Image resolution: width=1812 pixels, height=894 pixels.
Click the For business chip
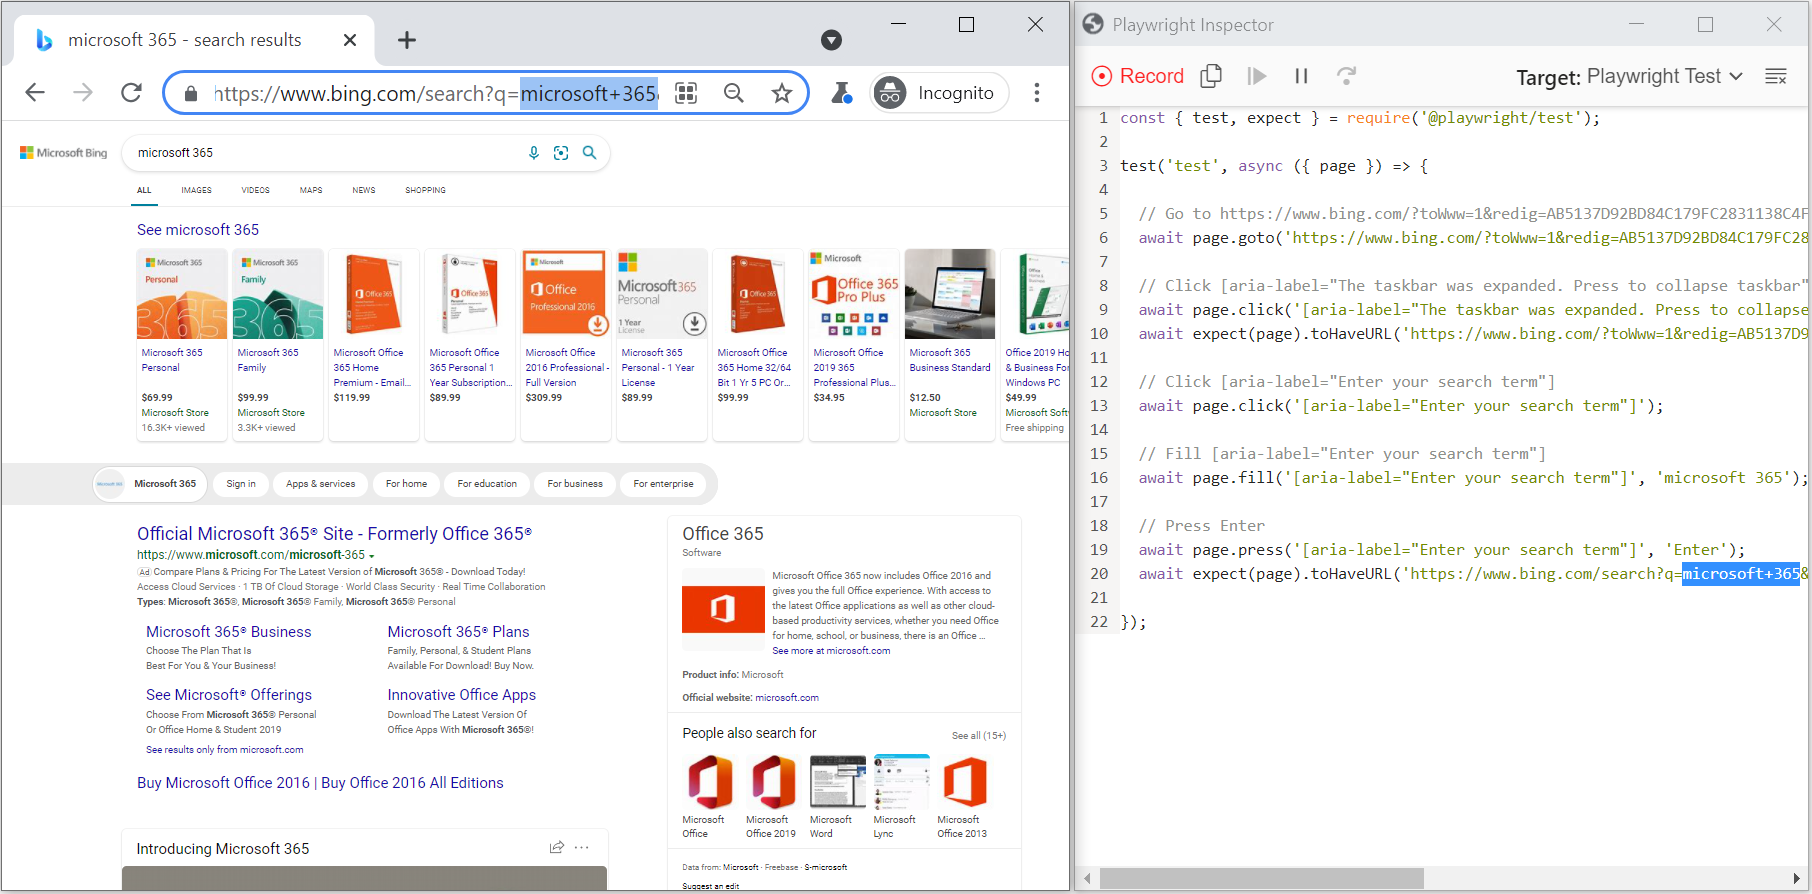coord(575,484)
